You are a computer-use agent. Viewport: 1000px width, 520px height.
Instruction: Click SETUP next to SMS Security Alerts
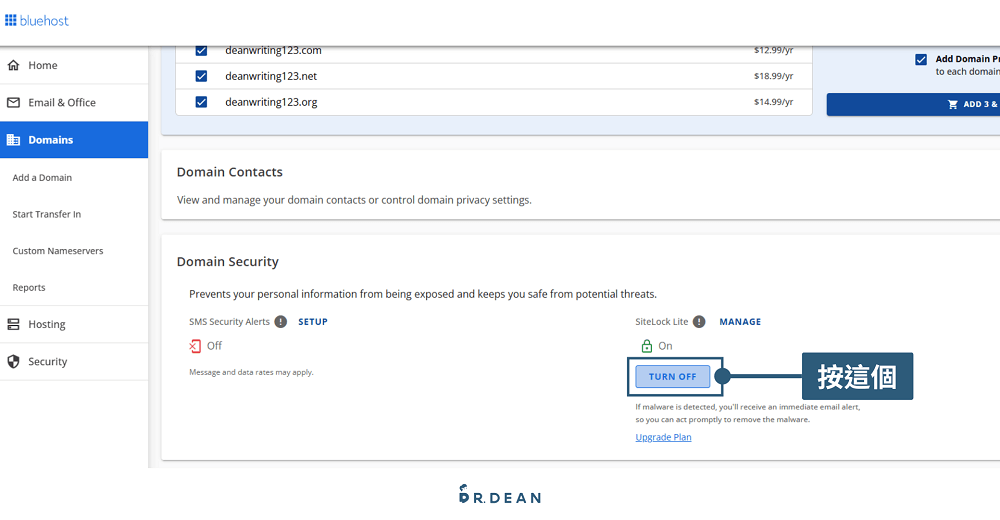coord(313,322)
